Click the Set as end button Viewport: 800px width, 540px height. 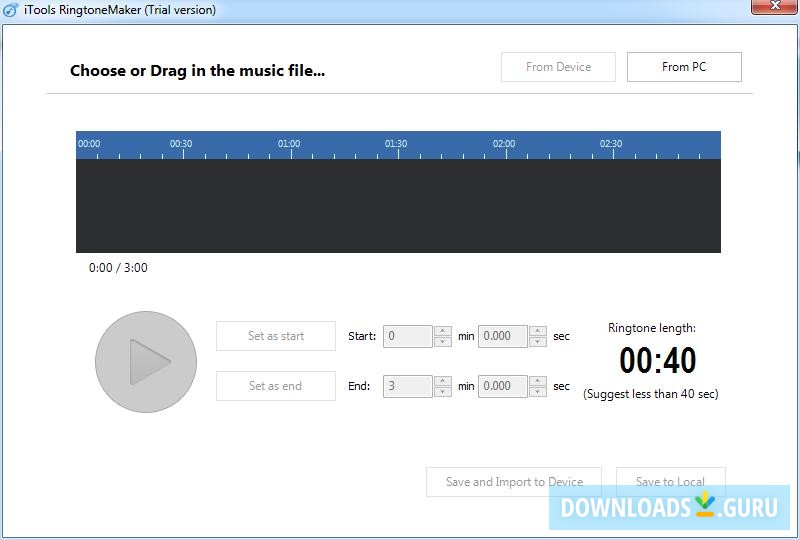(276, 386)
